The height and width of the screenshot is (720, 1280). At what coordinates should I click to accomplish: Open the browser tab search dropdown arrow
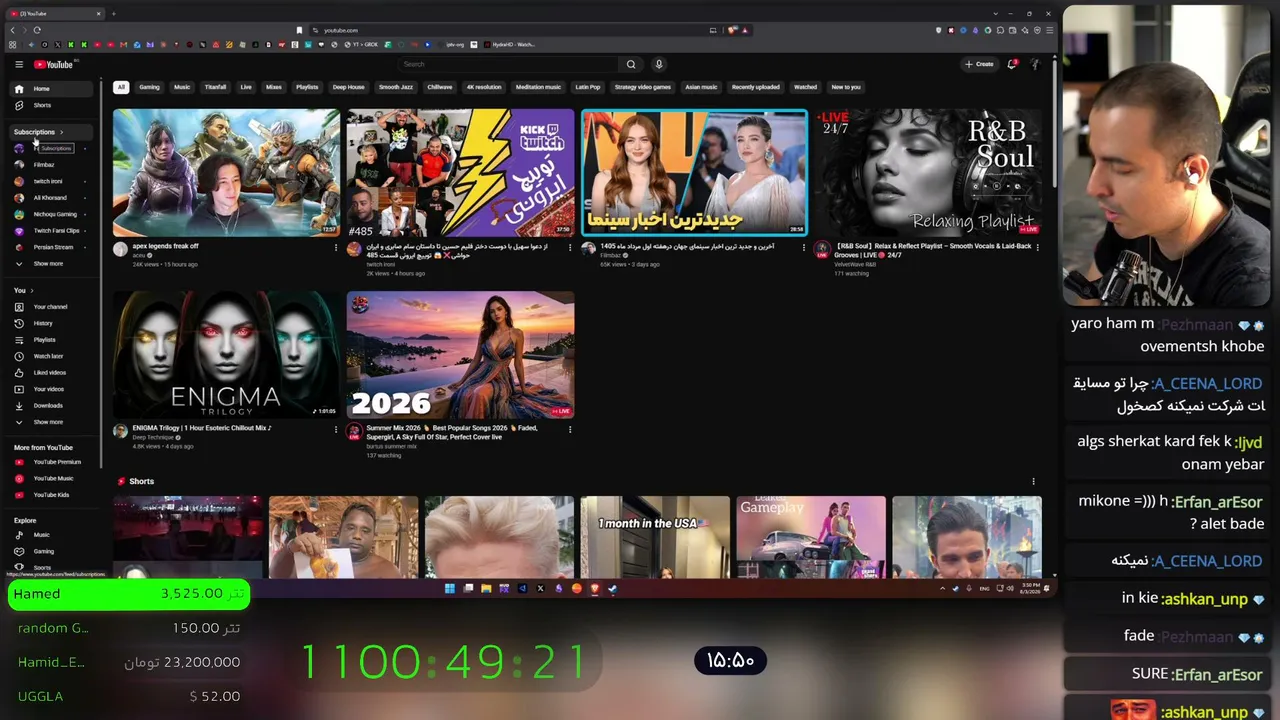996,14
